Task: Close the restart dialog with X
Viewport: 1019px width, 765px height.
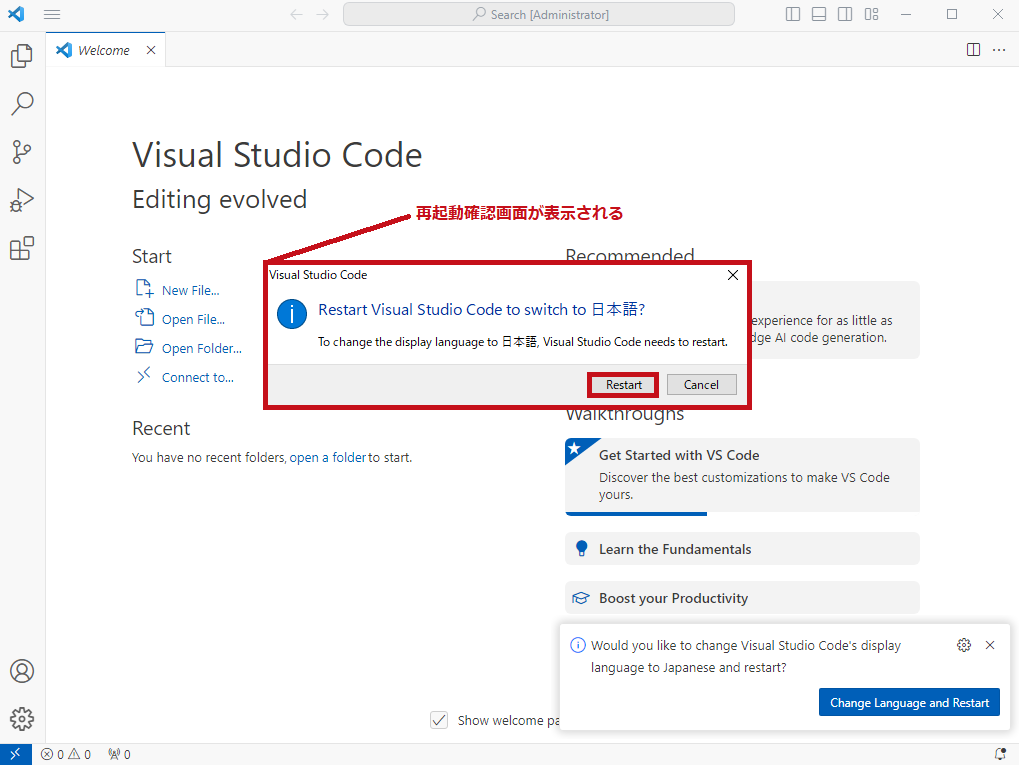Action: click(x=733, y=275)
